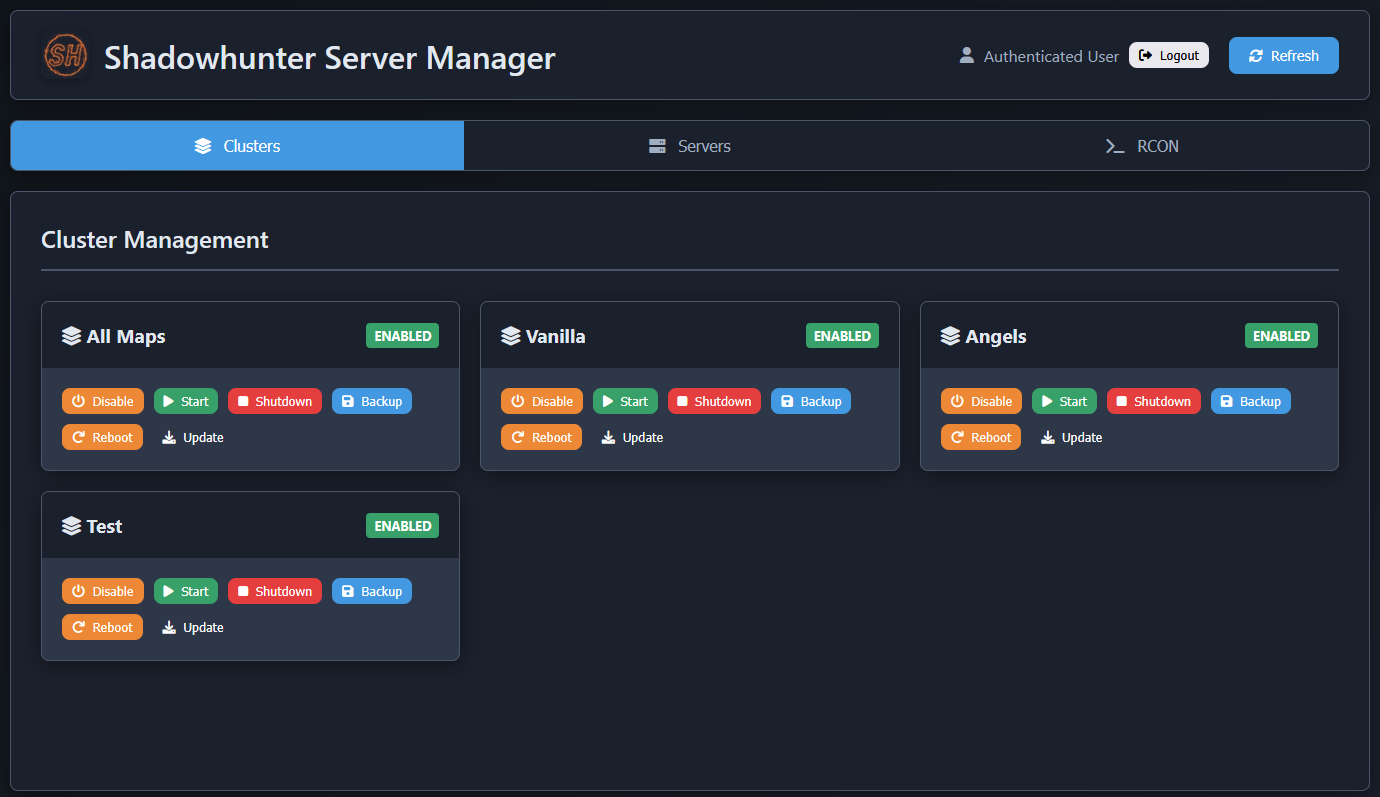The width and height of the screenshot is (1380, 797).
Task: Click Update under the Test cluster
Action: (x=192, y=627)
